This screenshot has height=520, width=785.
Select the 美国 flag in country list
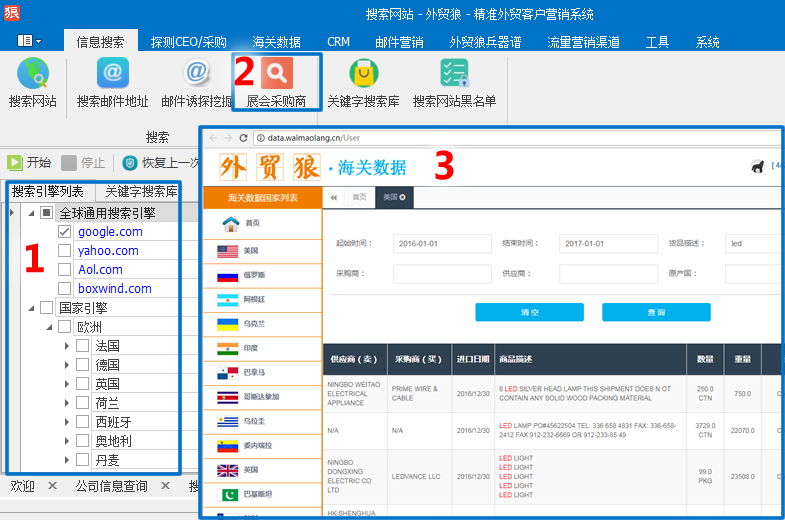[x=227, y=251]
